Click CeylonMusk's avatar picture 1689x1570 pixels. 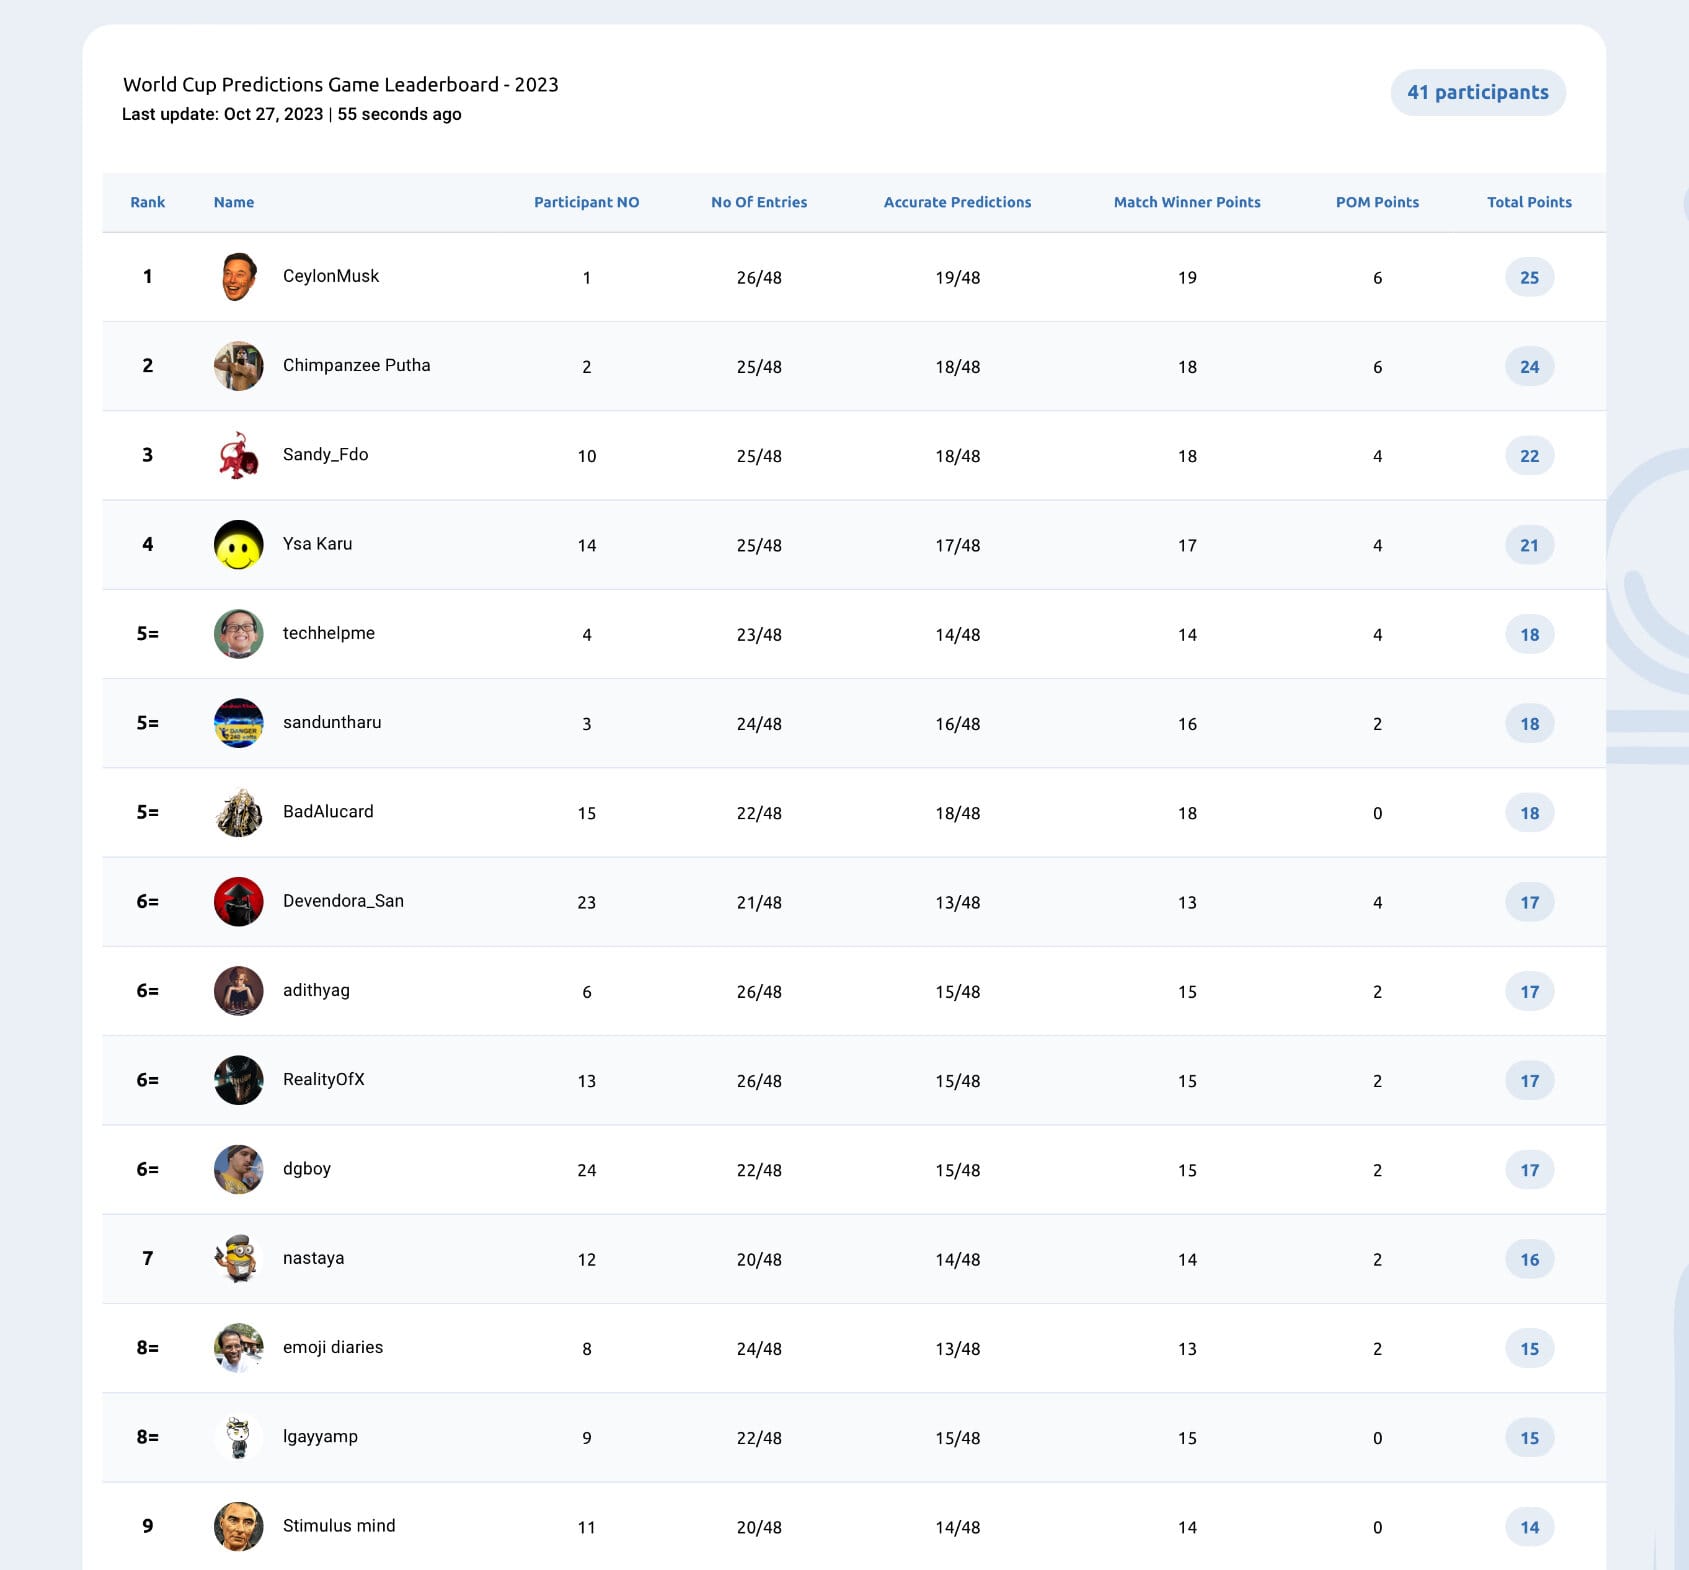239,277
